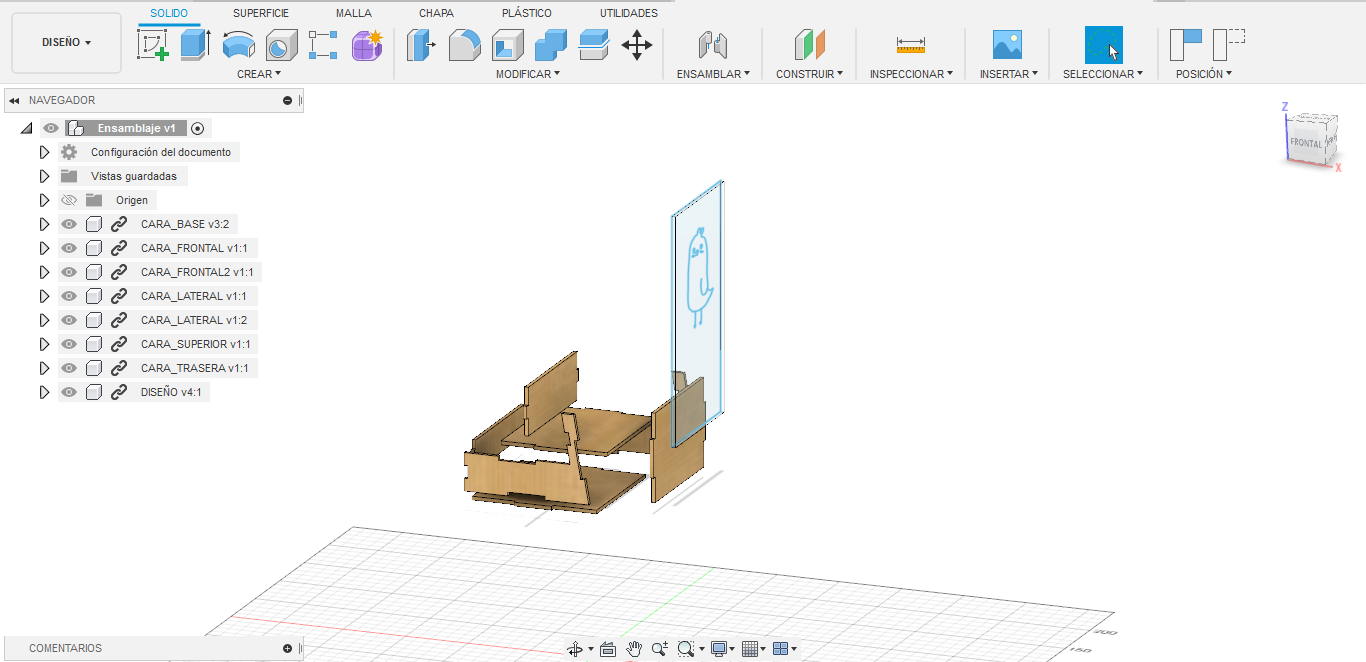
Task: Switch to the SUPERFICIE tab
Action: coord(261,13)
